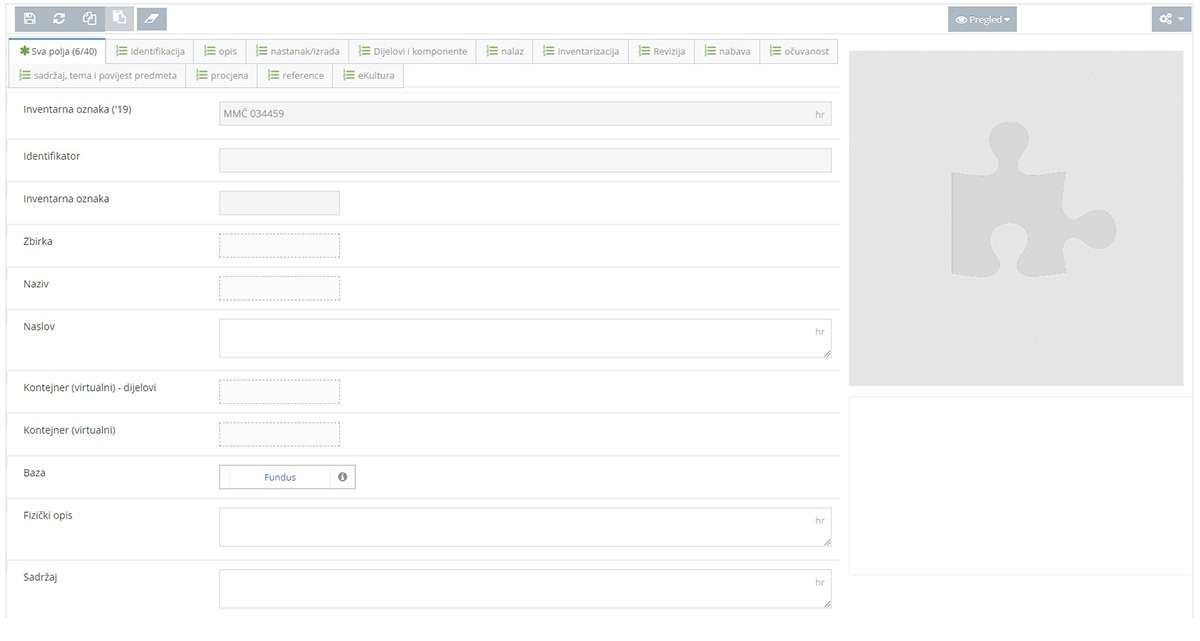Click the paste icon in toolbar
1200x641 pixels.
click(119, 19)
